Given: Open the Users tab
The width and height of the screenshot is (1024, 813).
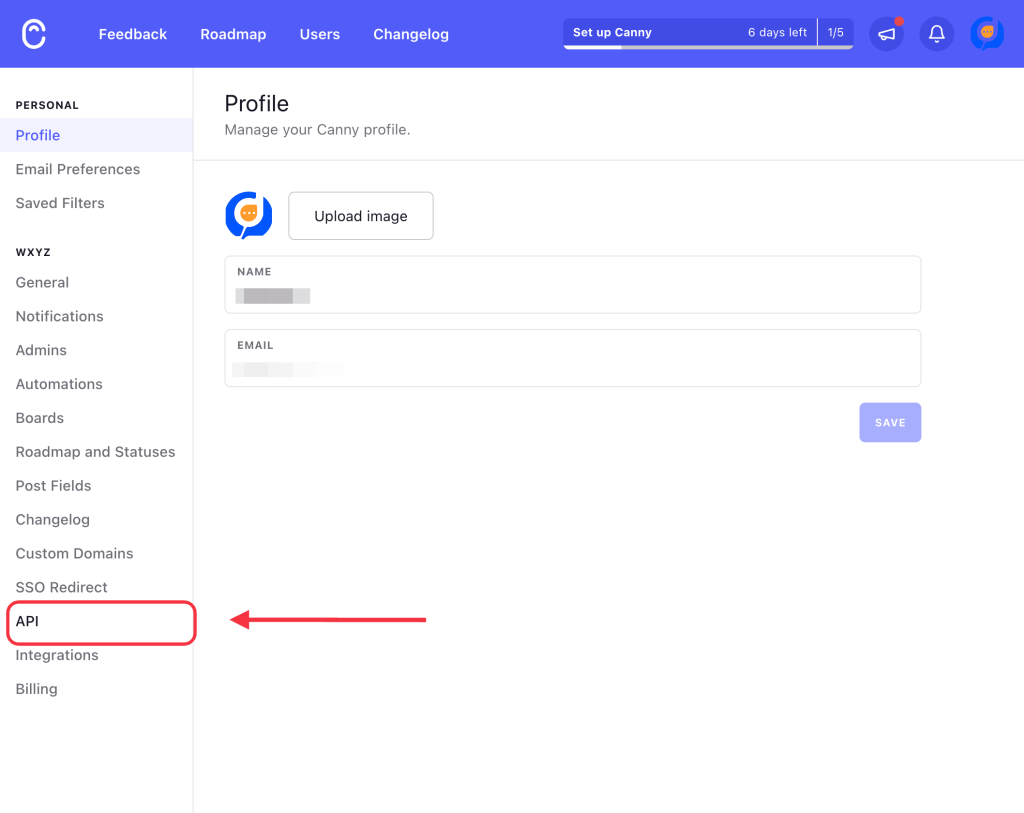Looking at the screenshot, I should click(320, 34).
